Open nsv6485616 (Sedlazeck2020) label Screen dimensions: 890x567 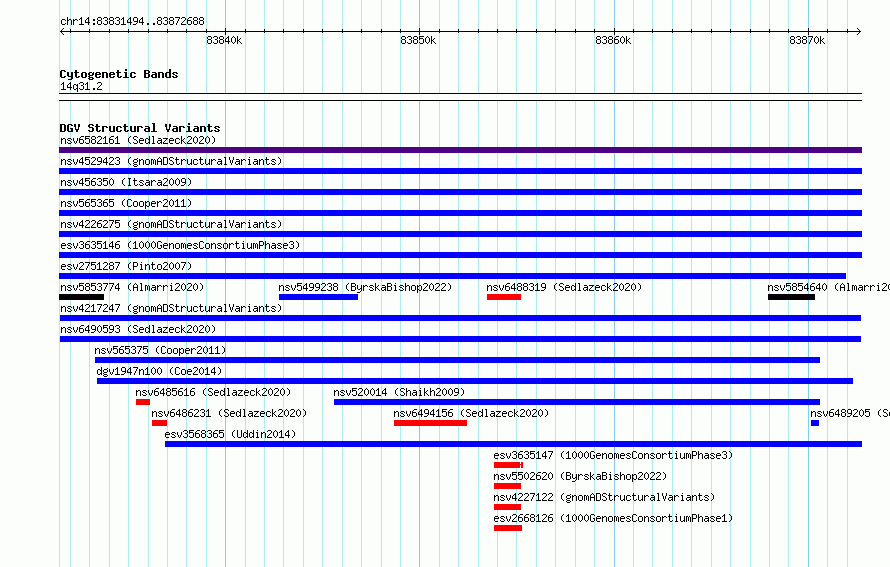coord(213,392)
